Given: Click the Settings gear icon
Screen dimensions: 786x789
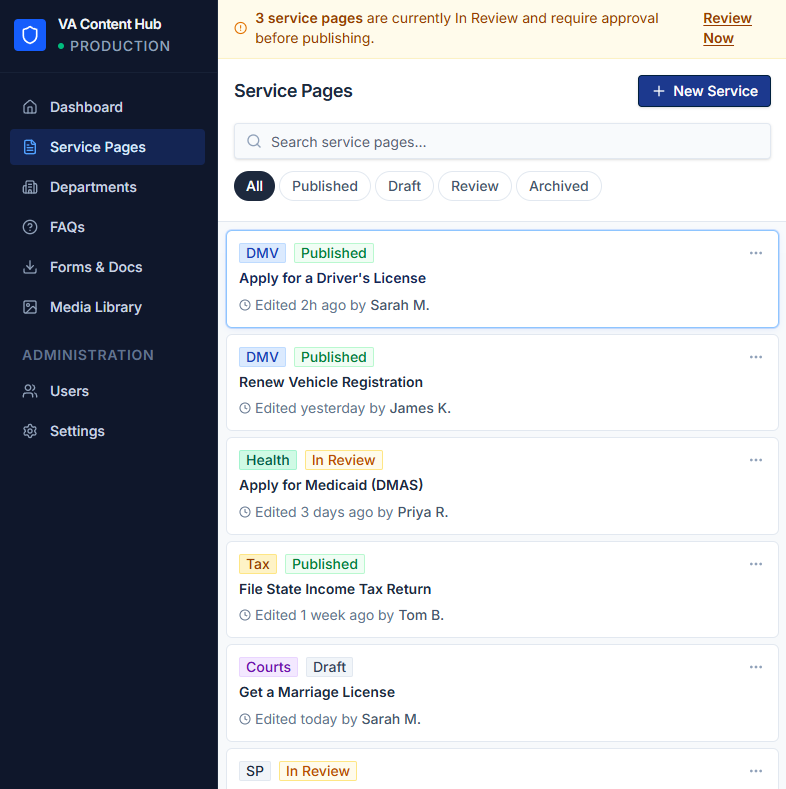Looking at the screenshot, I should click(x=30, y=431).
